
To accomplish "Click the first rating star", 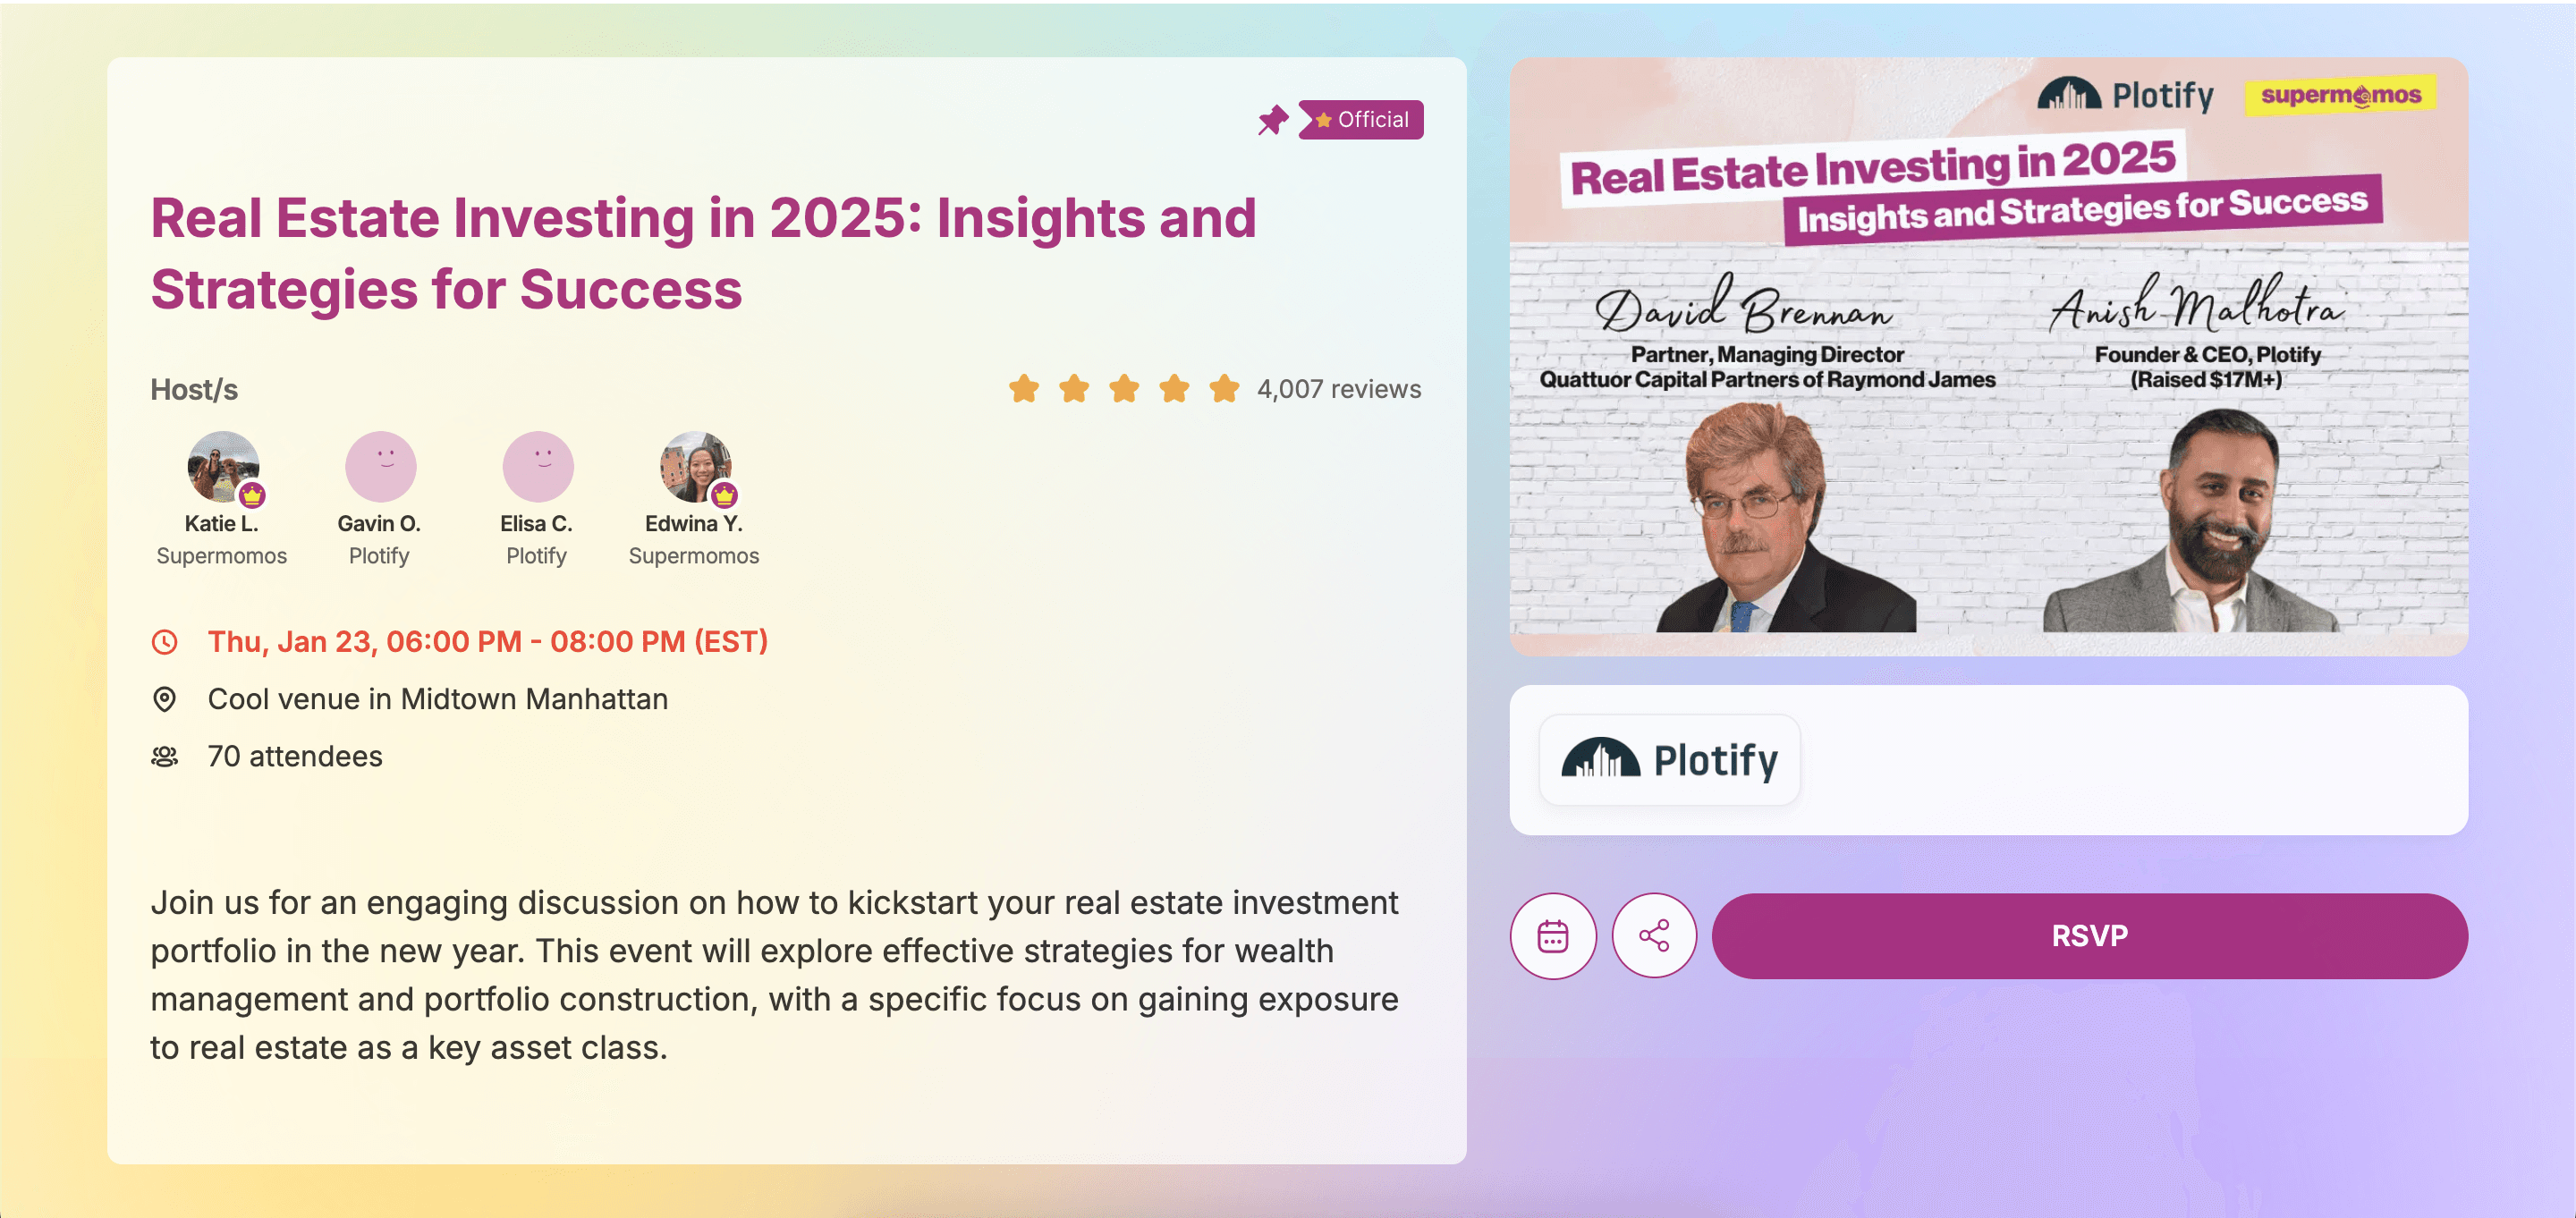I will [x=1024, y=388].
